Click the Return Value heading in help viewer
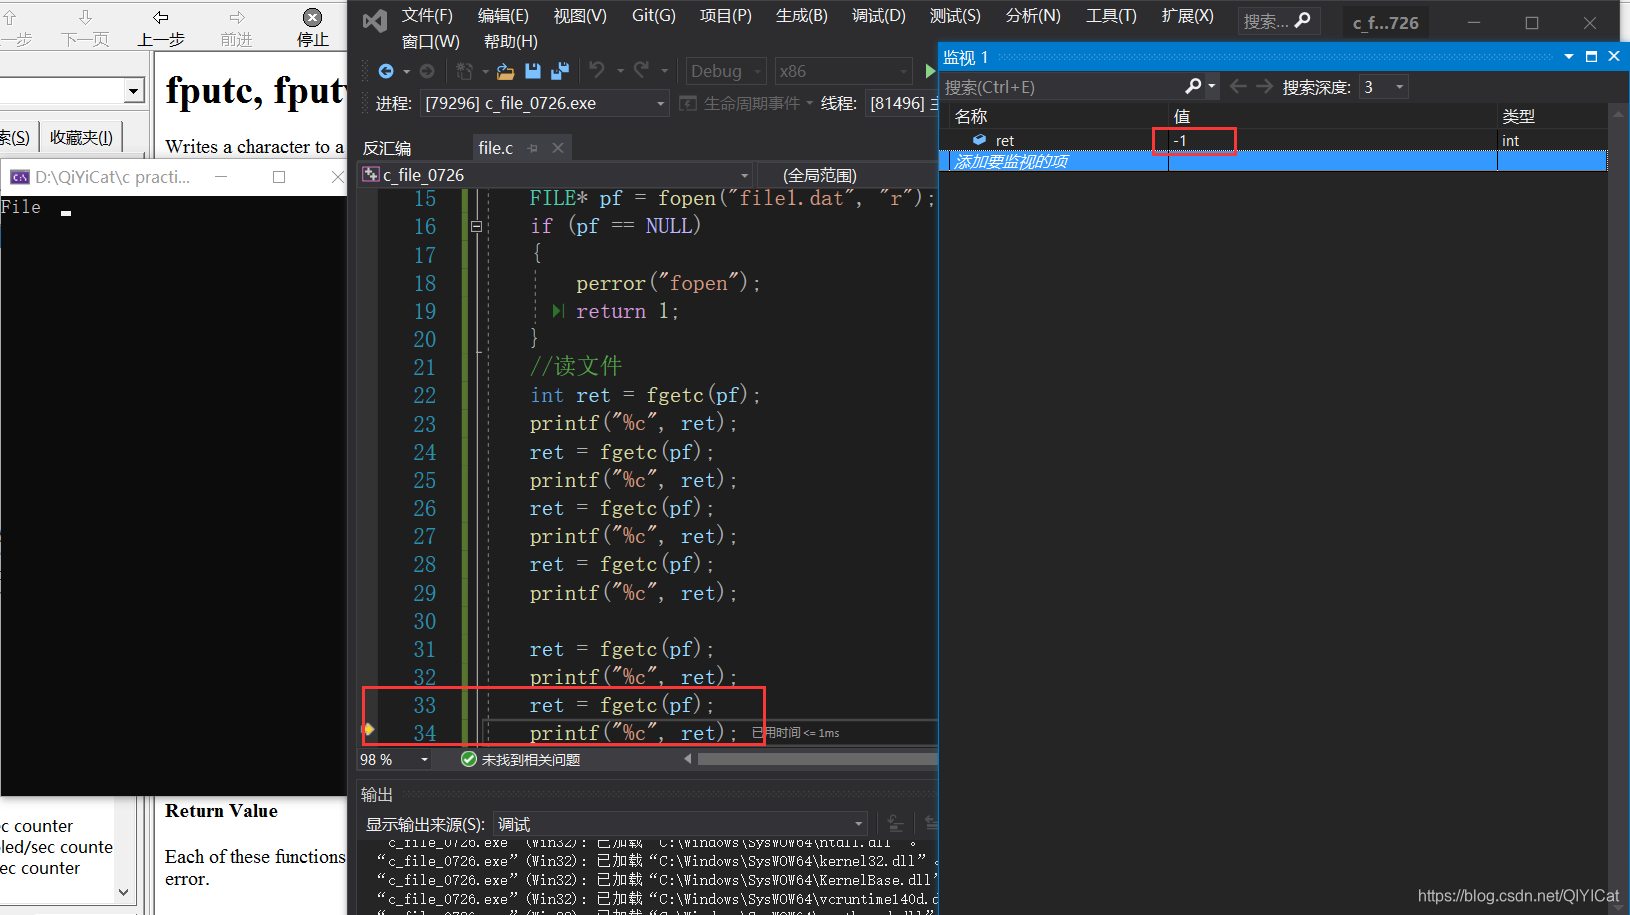This screenshot has height=915, width=1630. point(221,811)
